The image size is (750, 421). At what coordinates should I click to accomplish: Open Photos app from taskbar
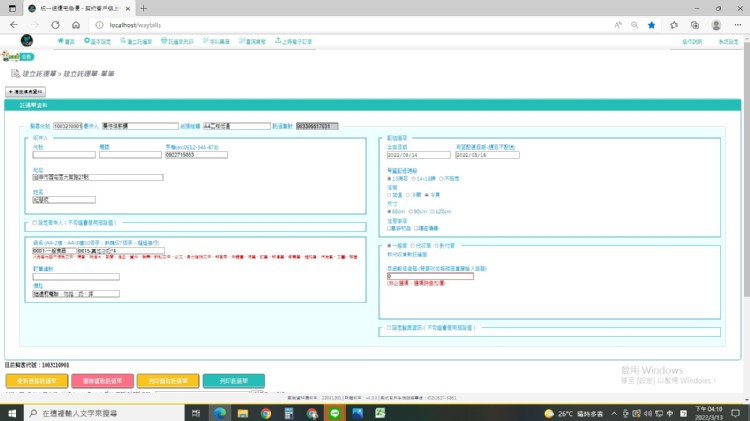pyautogui.click(x=357, y=413)
